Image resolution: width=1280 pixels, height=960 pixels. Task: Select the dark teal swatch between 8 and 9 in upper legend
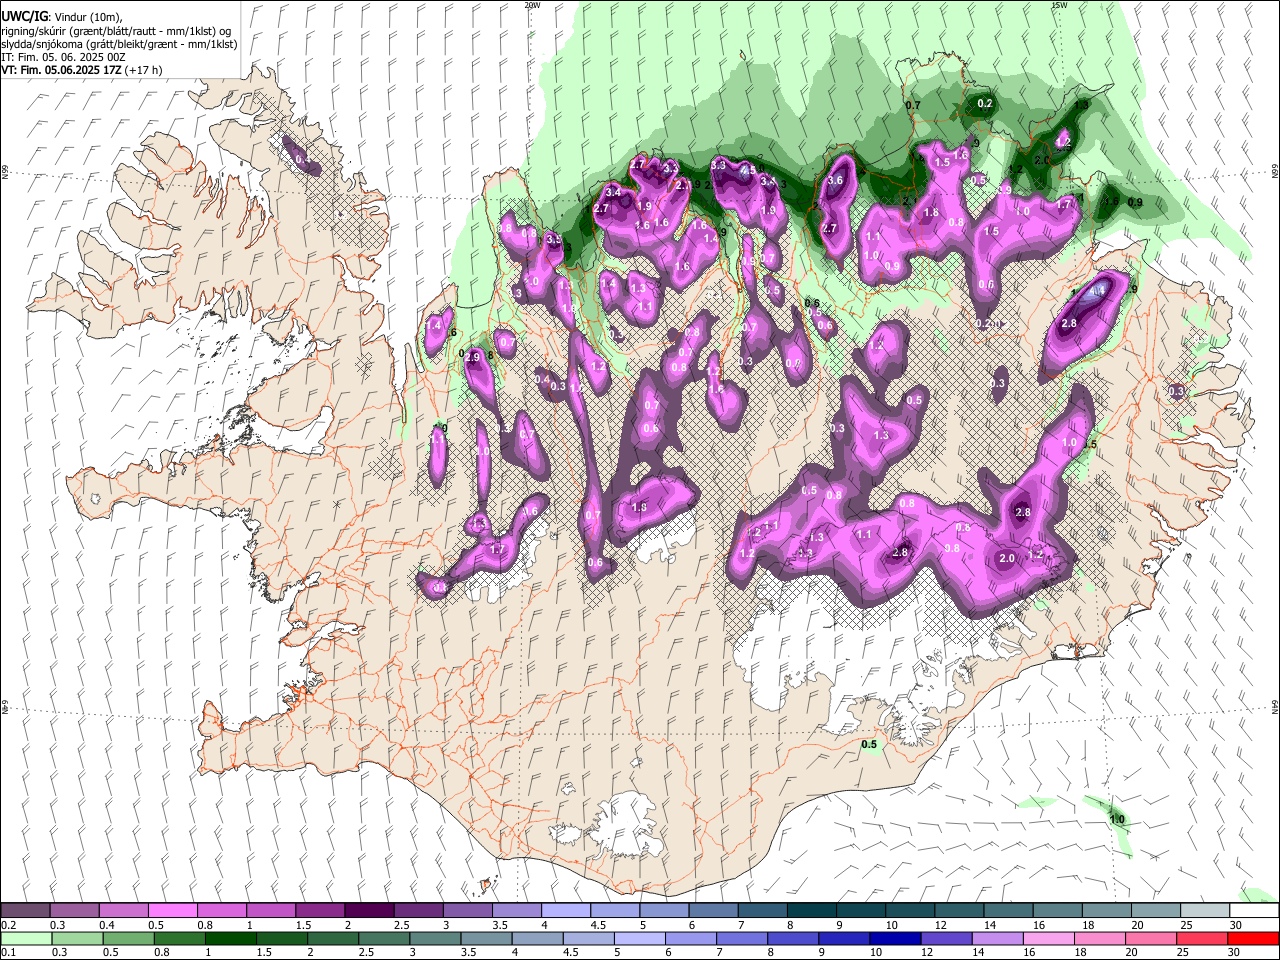click(810, 910)
